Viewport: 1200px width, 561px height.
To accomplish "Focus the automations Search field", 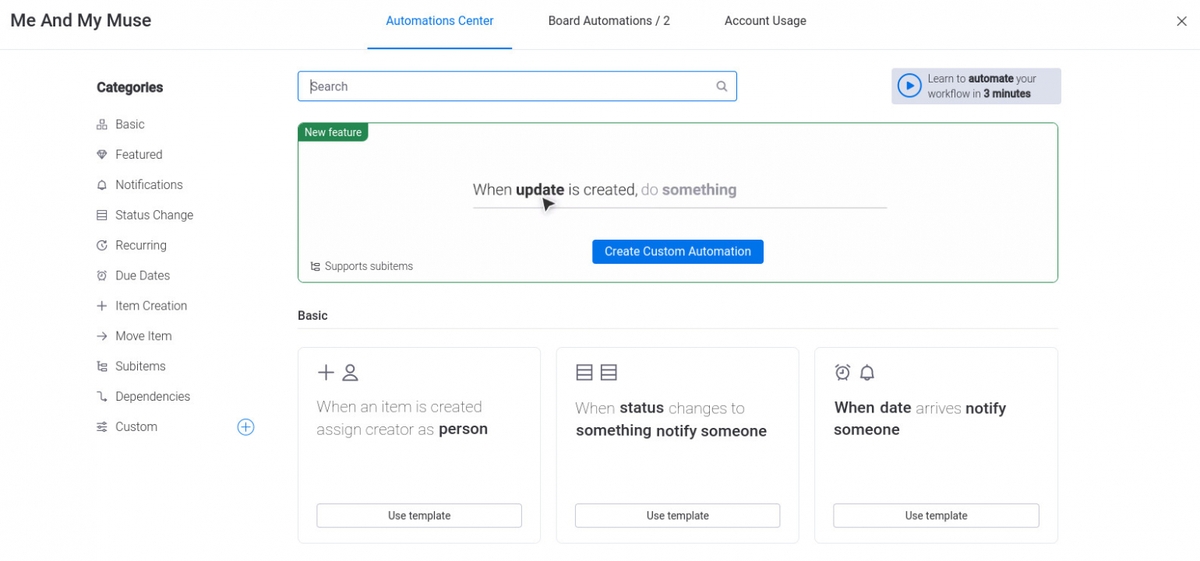I will 507,87.
